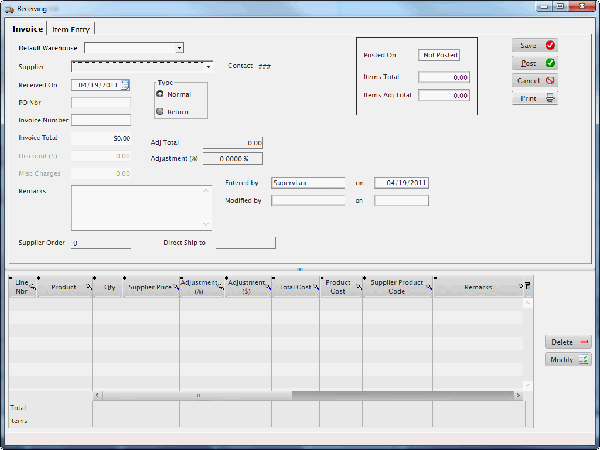The image size is (600, 450).
Task: Open the Supplier dropdown list
Action: tap(208, 67)
